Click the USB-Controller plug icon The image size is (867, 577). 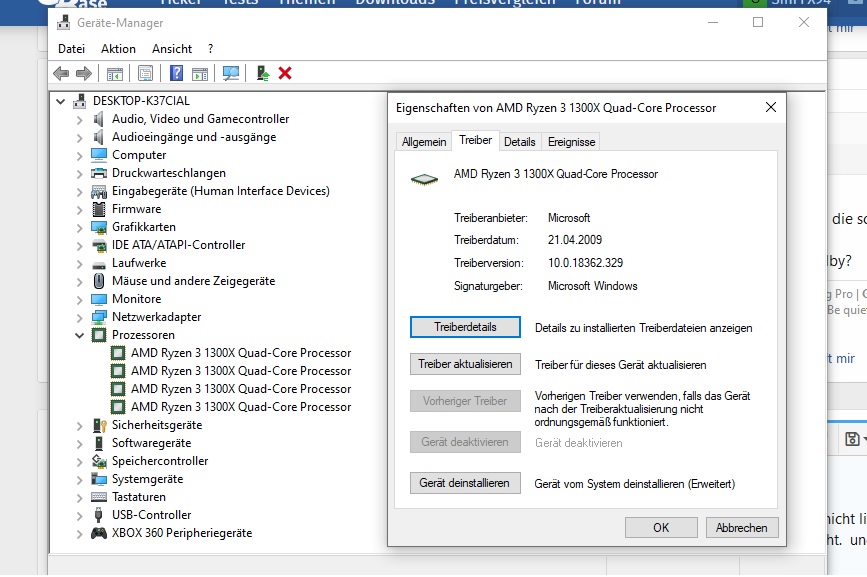coord(98,515)
